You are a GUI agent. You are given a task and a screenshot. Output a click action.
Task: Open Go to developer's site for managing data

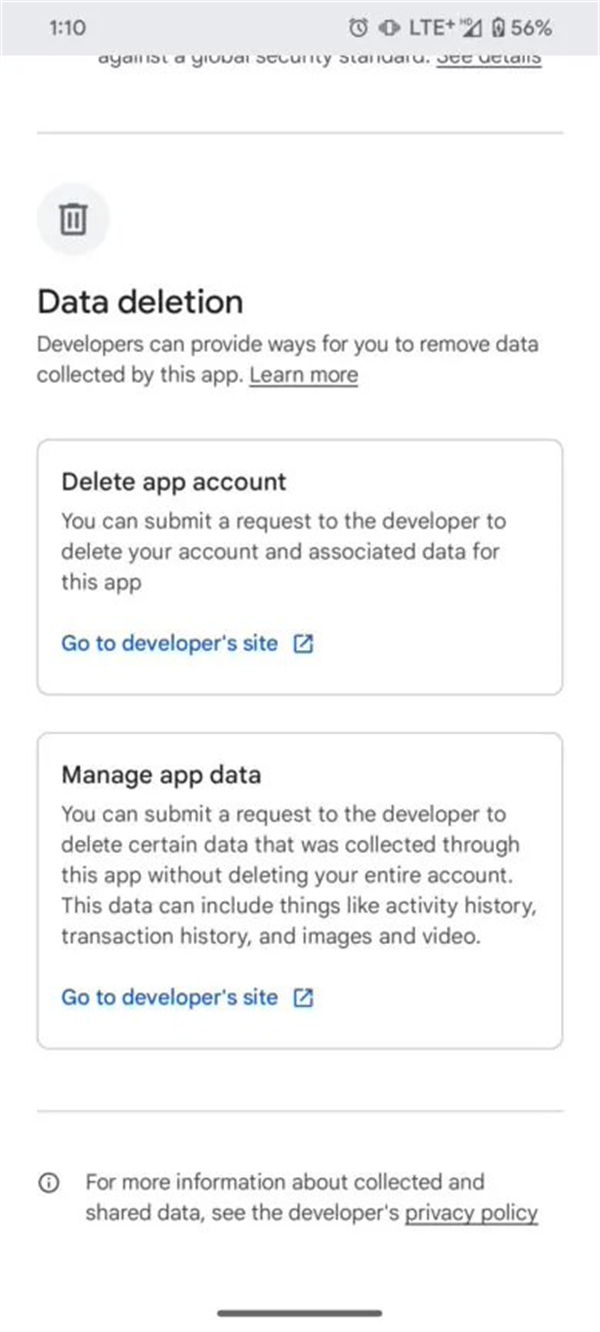[x=170, y=997]
